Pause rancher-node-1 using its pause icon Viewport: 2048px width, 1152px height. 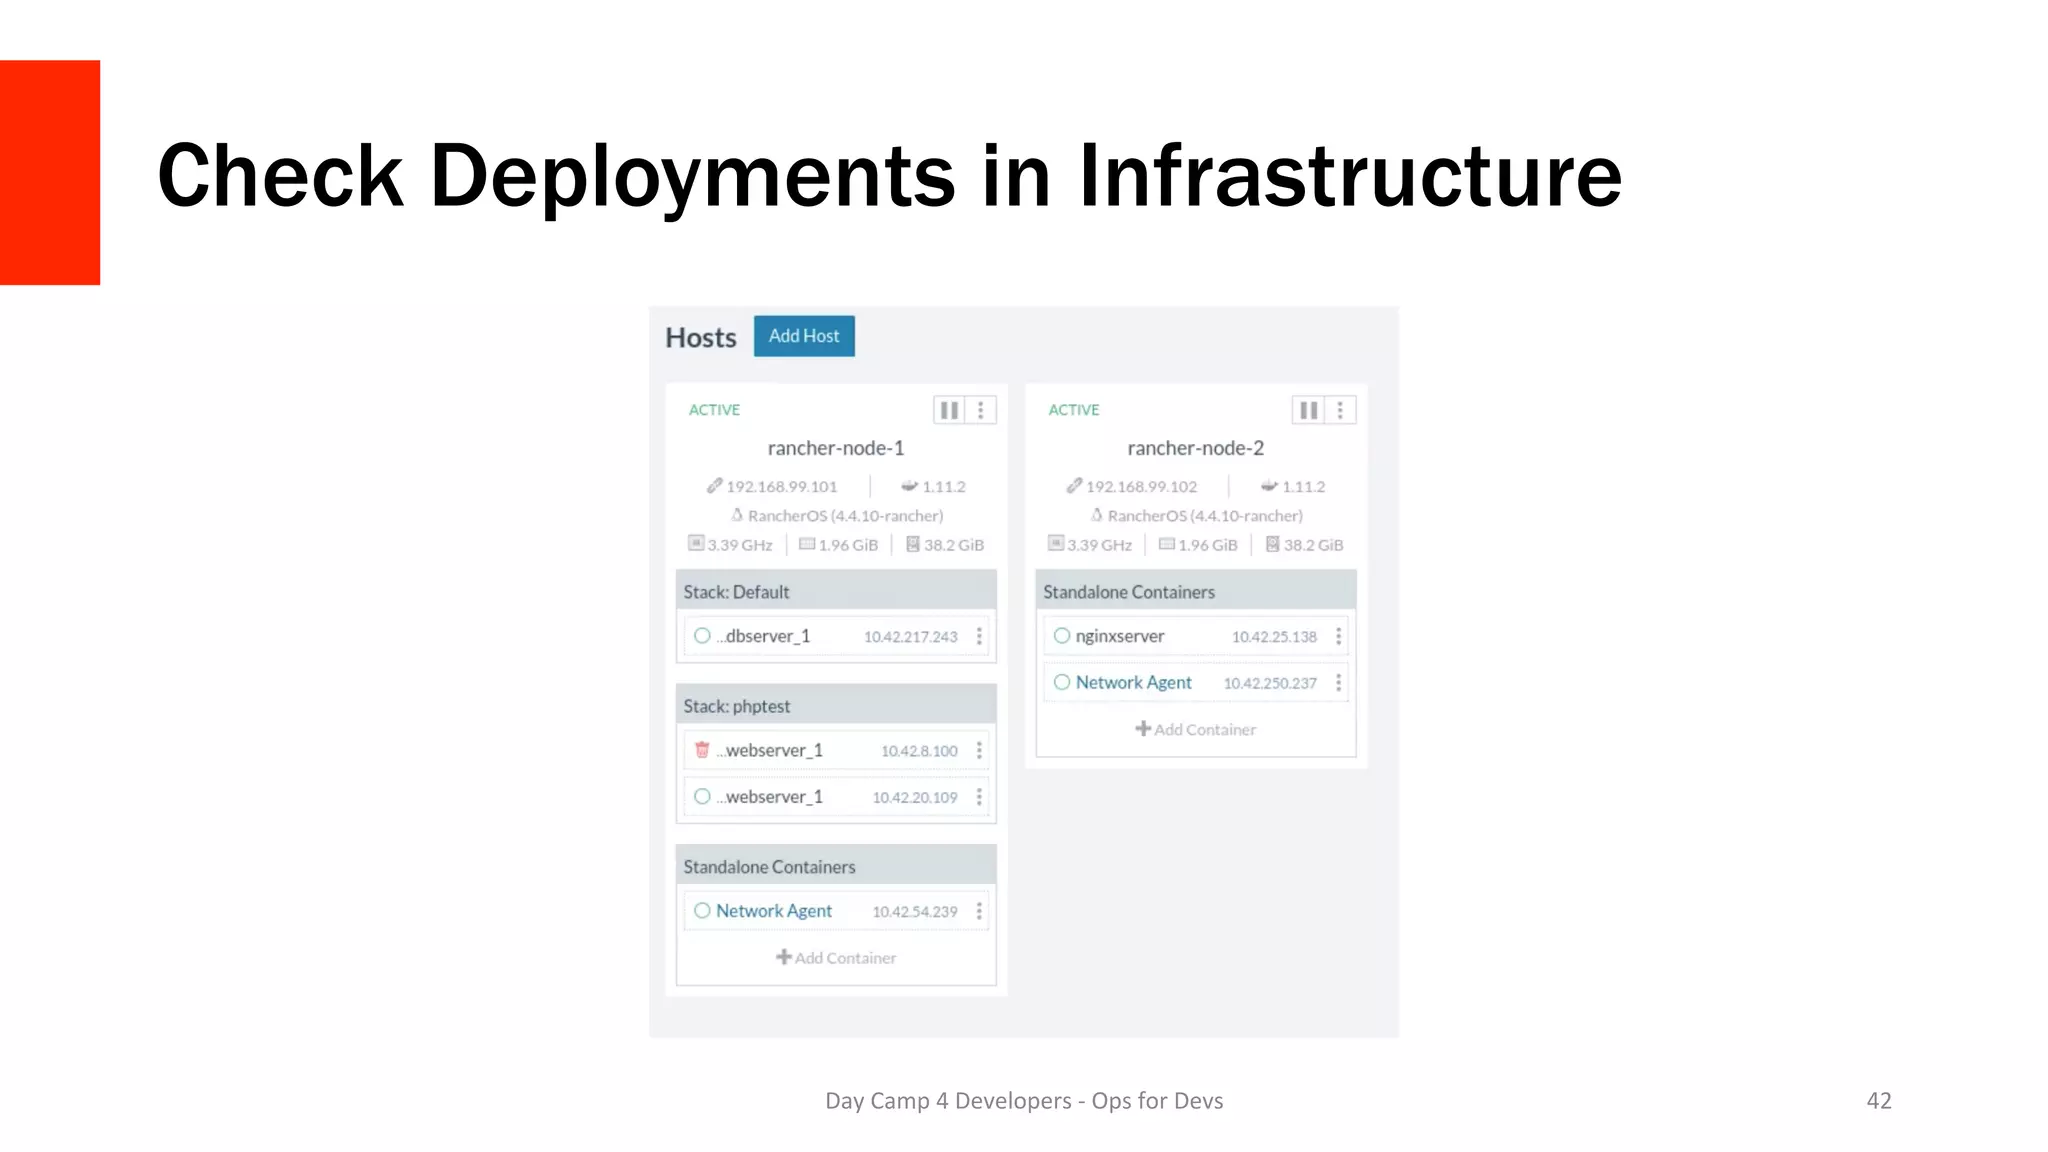pyautogui.click(x=949, y=410)
